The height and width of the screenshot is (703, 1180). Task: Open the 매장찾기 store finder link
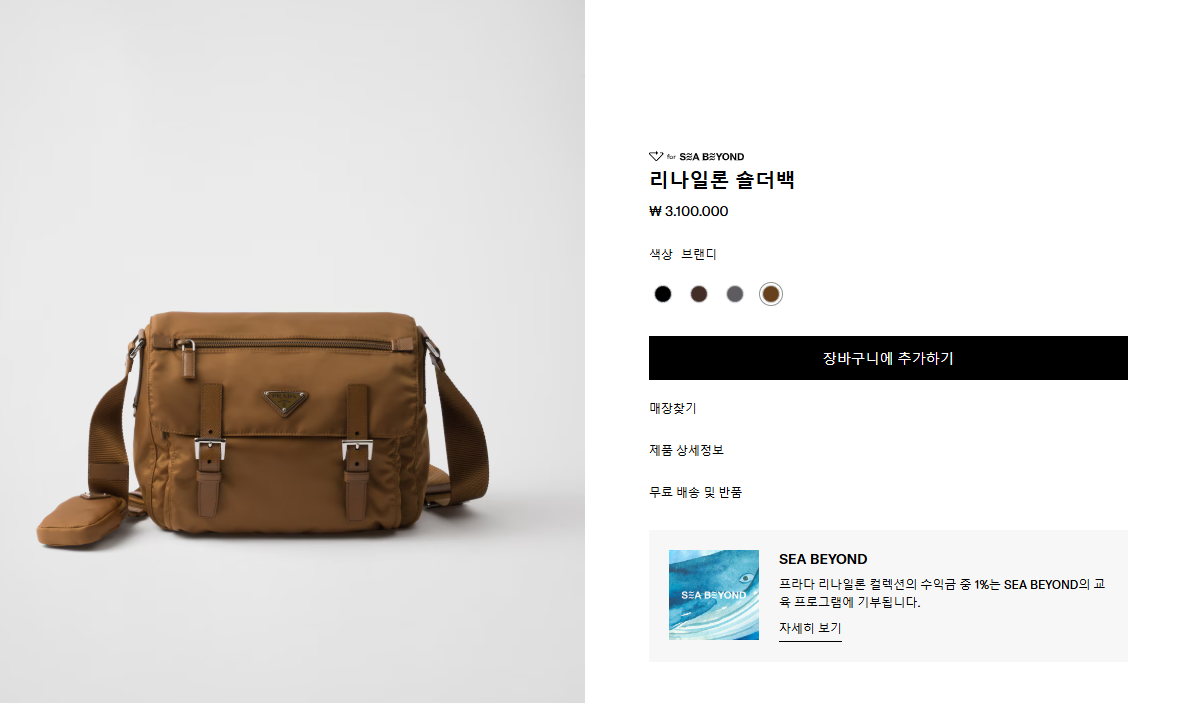673,408
